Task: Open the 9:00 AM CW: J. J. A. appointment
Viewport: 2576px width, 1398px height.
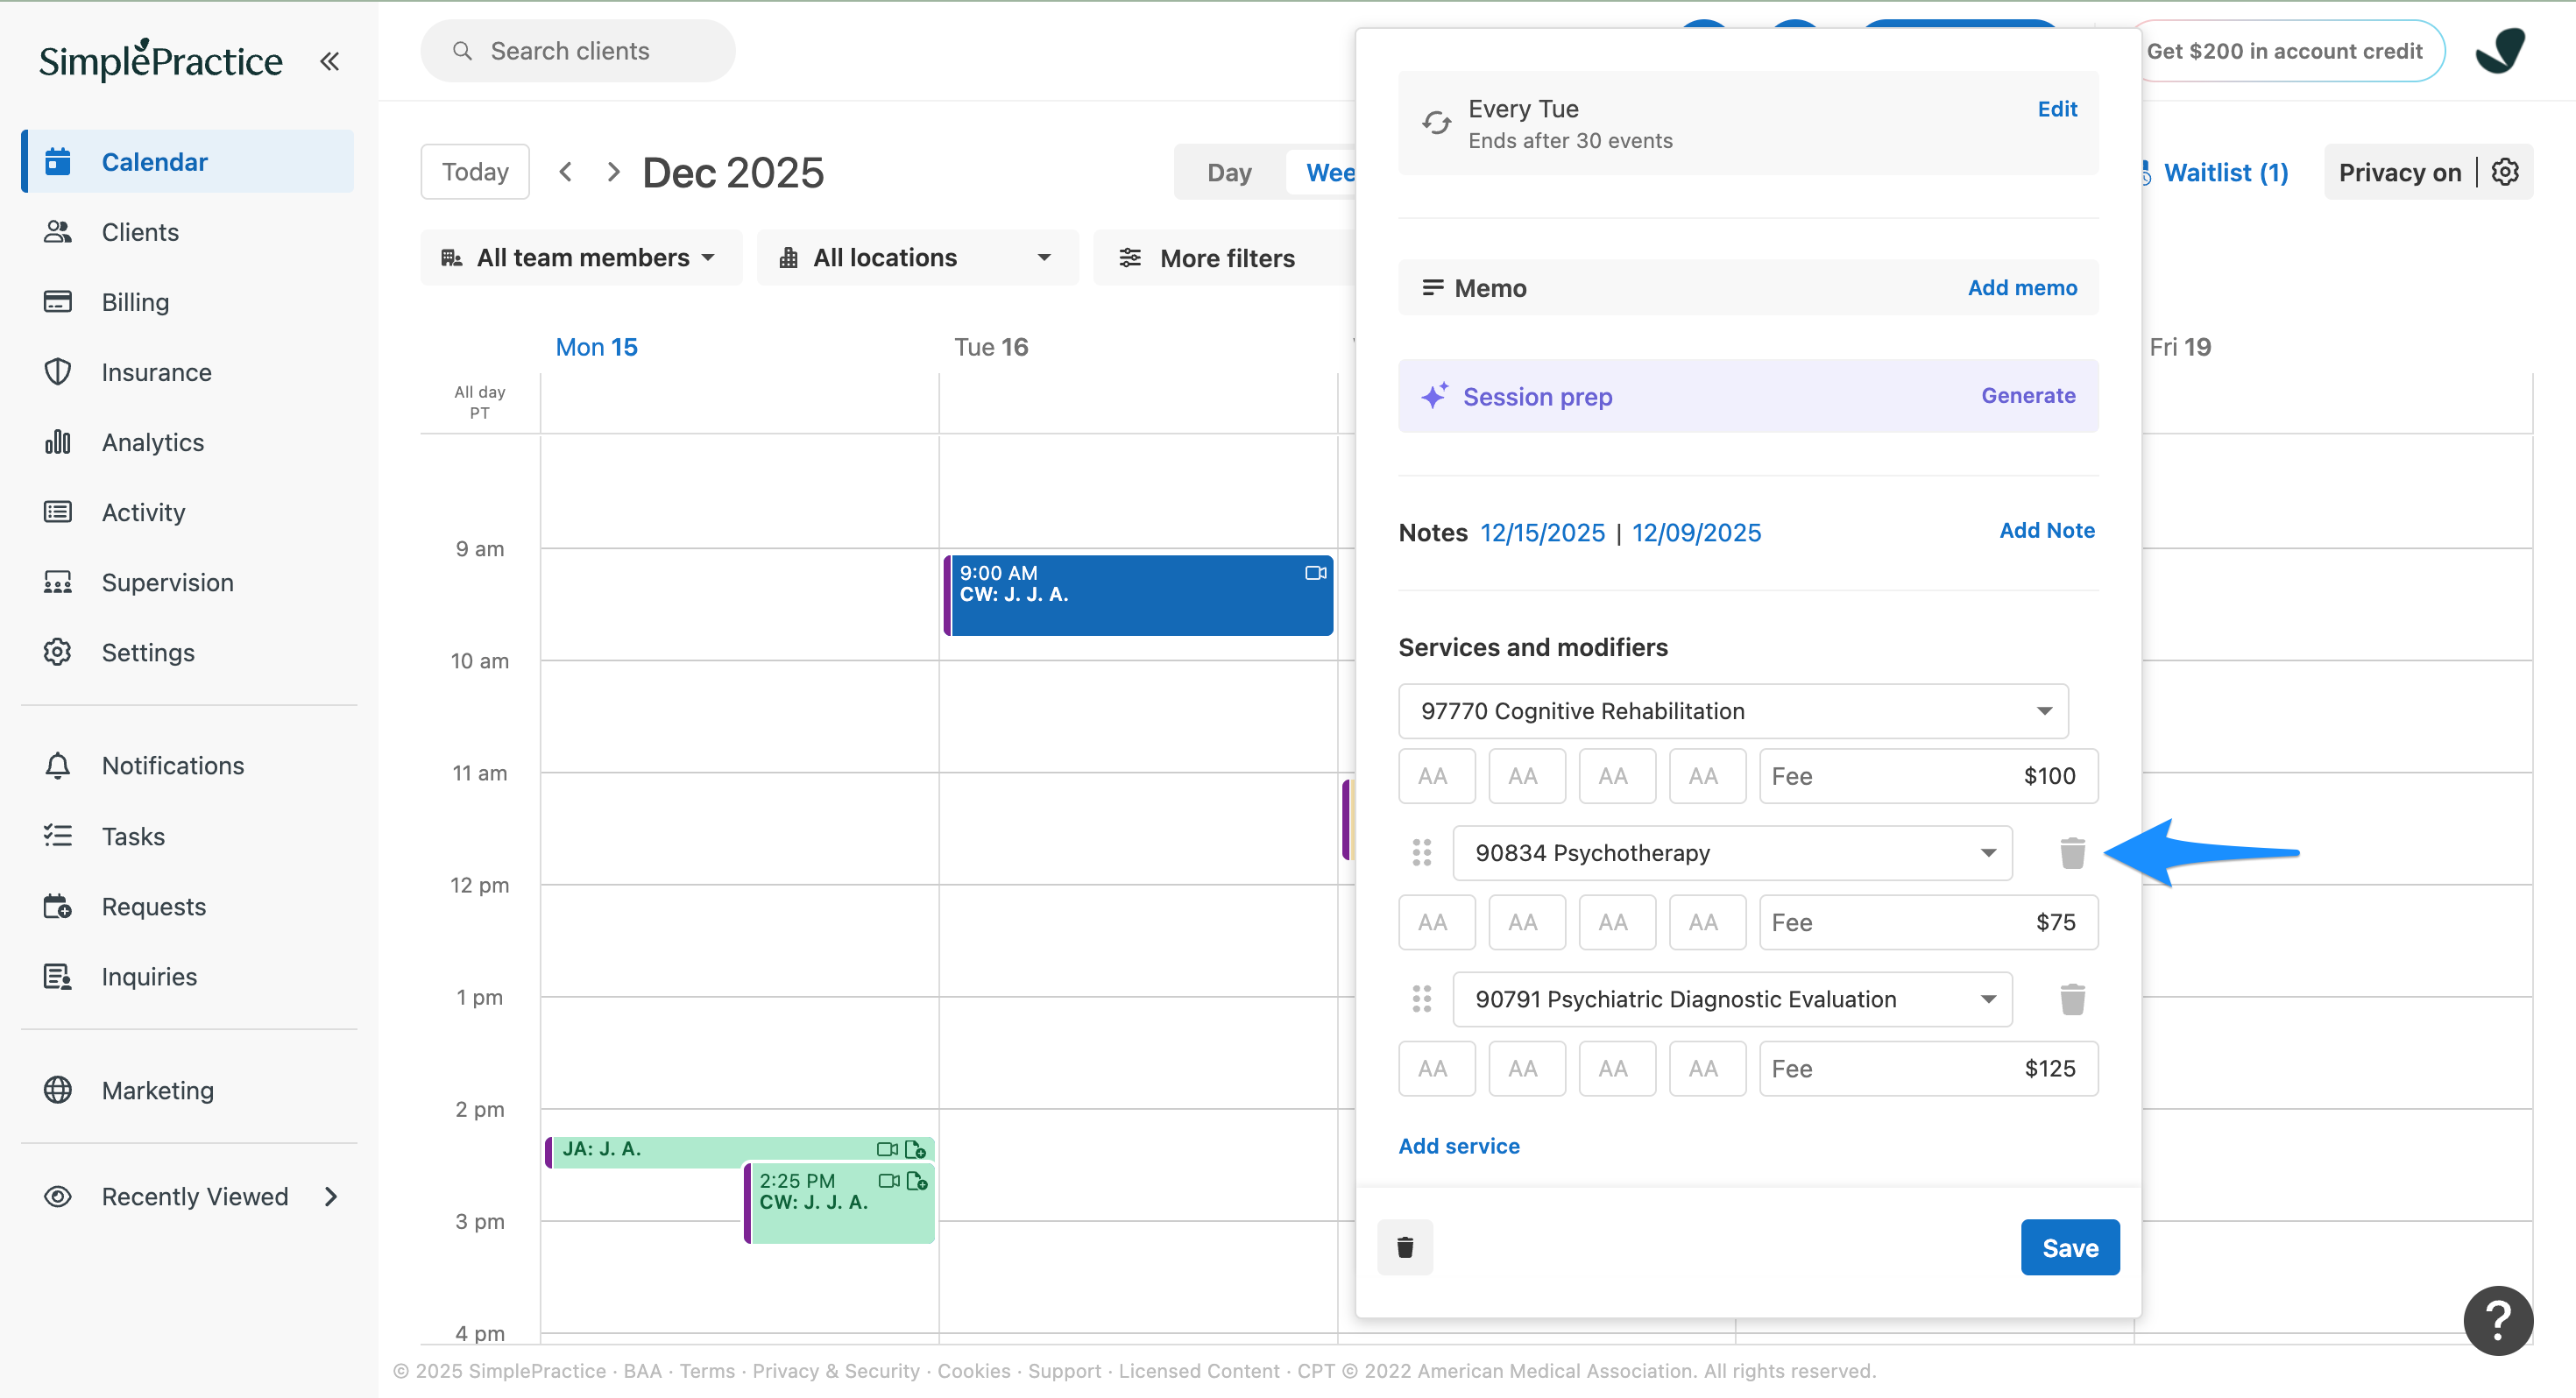Action: (1138, 595)
